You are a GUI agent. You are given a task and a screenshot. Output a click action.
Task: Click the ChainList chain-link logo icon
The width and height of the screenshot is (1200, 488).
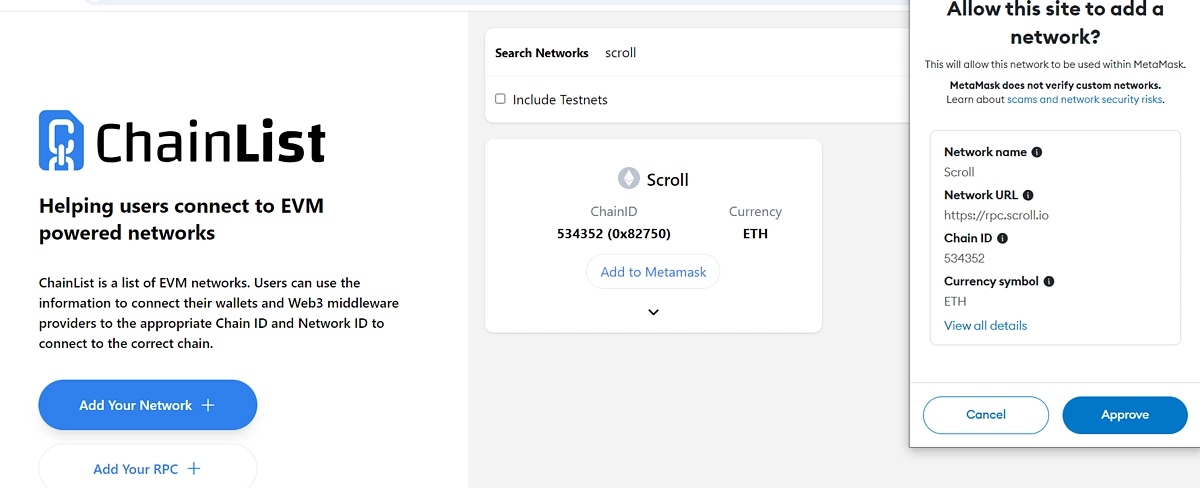pos(61,140)
